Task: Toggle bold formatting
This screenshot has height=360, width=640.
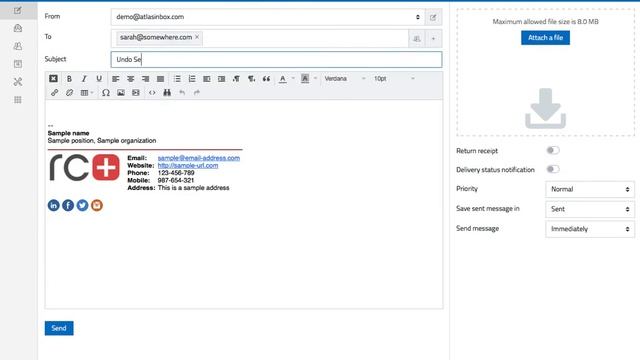Action: pos(69,78)
